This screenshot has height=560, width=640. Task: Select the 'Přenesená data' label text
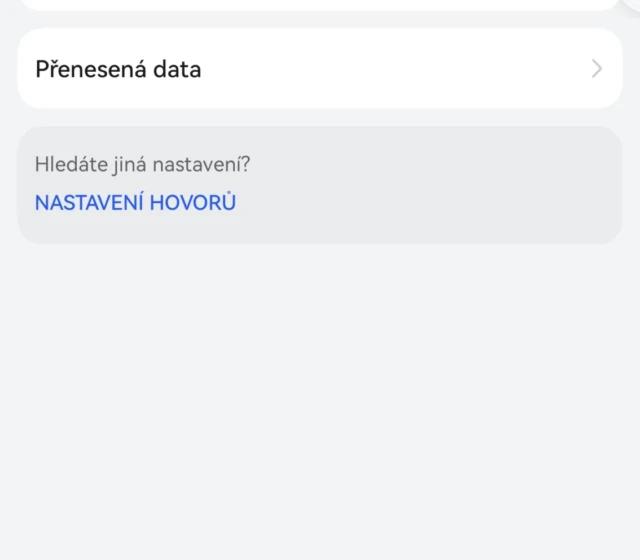[118, 69]
